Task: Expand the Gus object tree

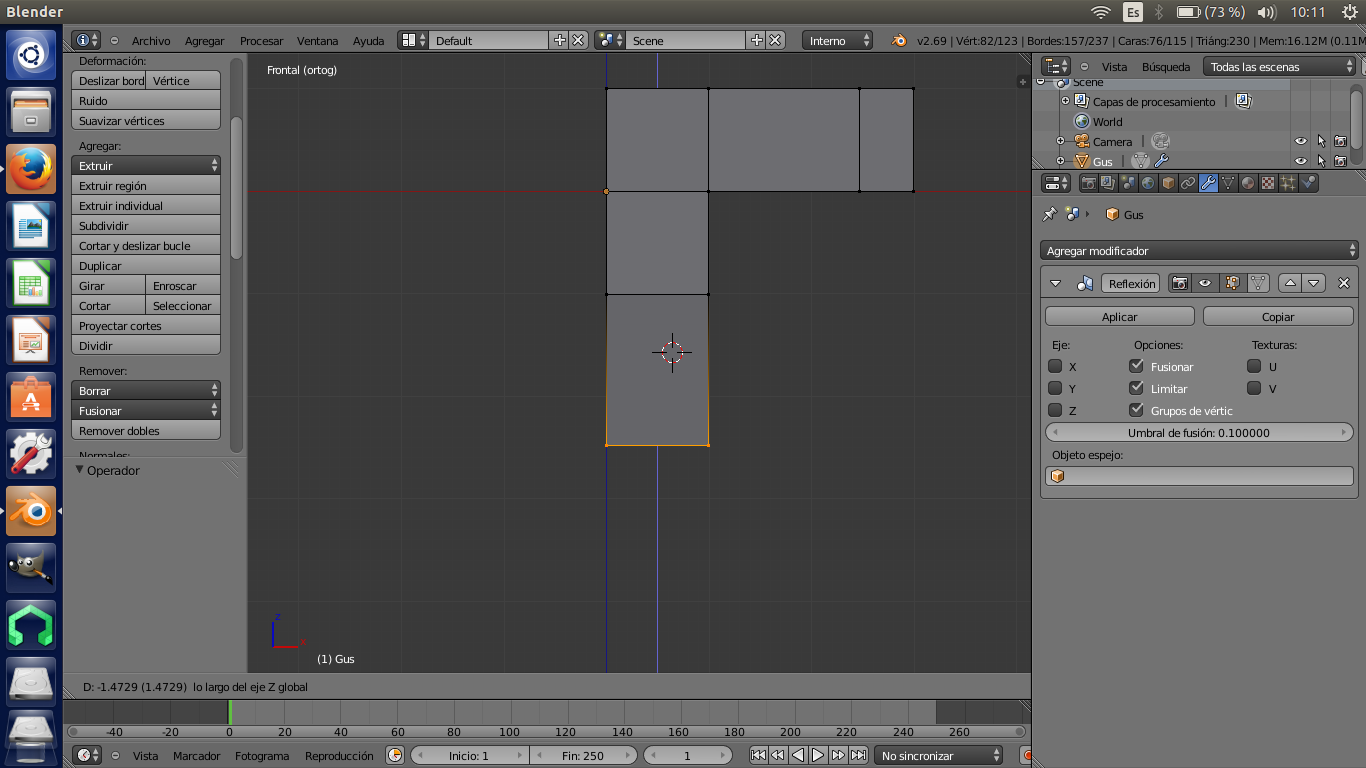Action: tap(1061, 161)
